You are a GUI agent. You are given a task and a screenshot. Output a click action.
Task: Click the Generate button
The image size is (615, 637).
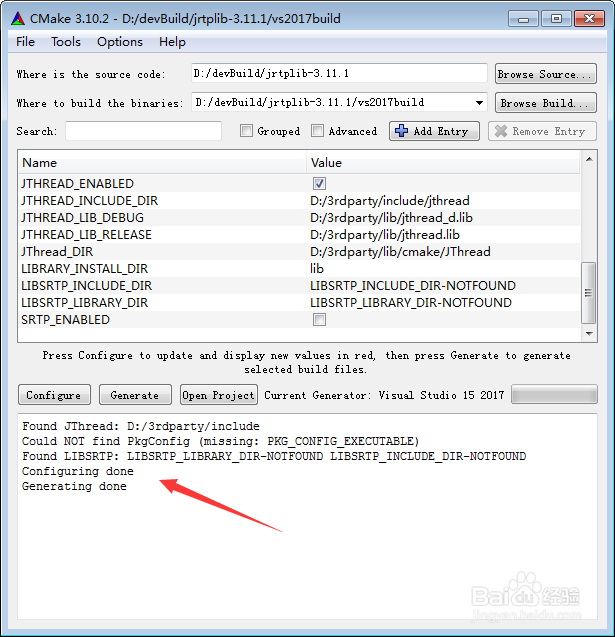(135, 395)
